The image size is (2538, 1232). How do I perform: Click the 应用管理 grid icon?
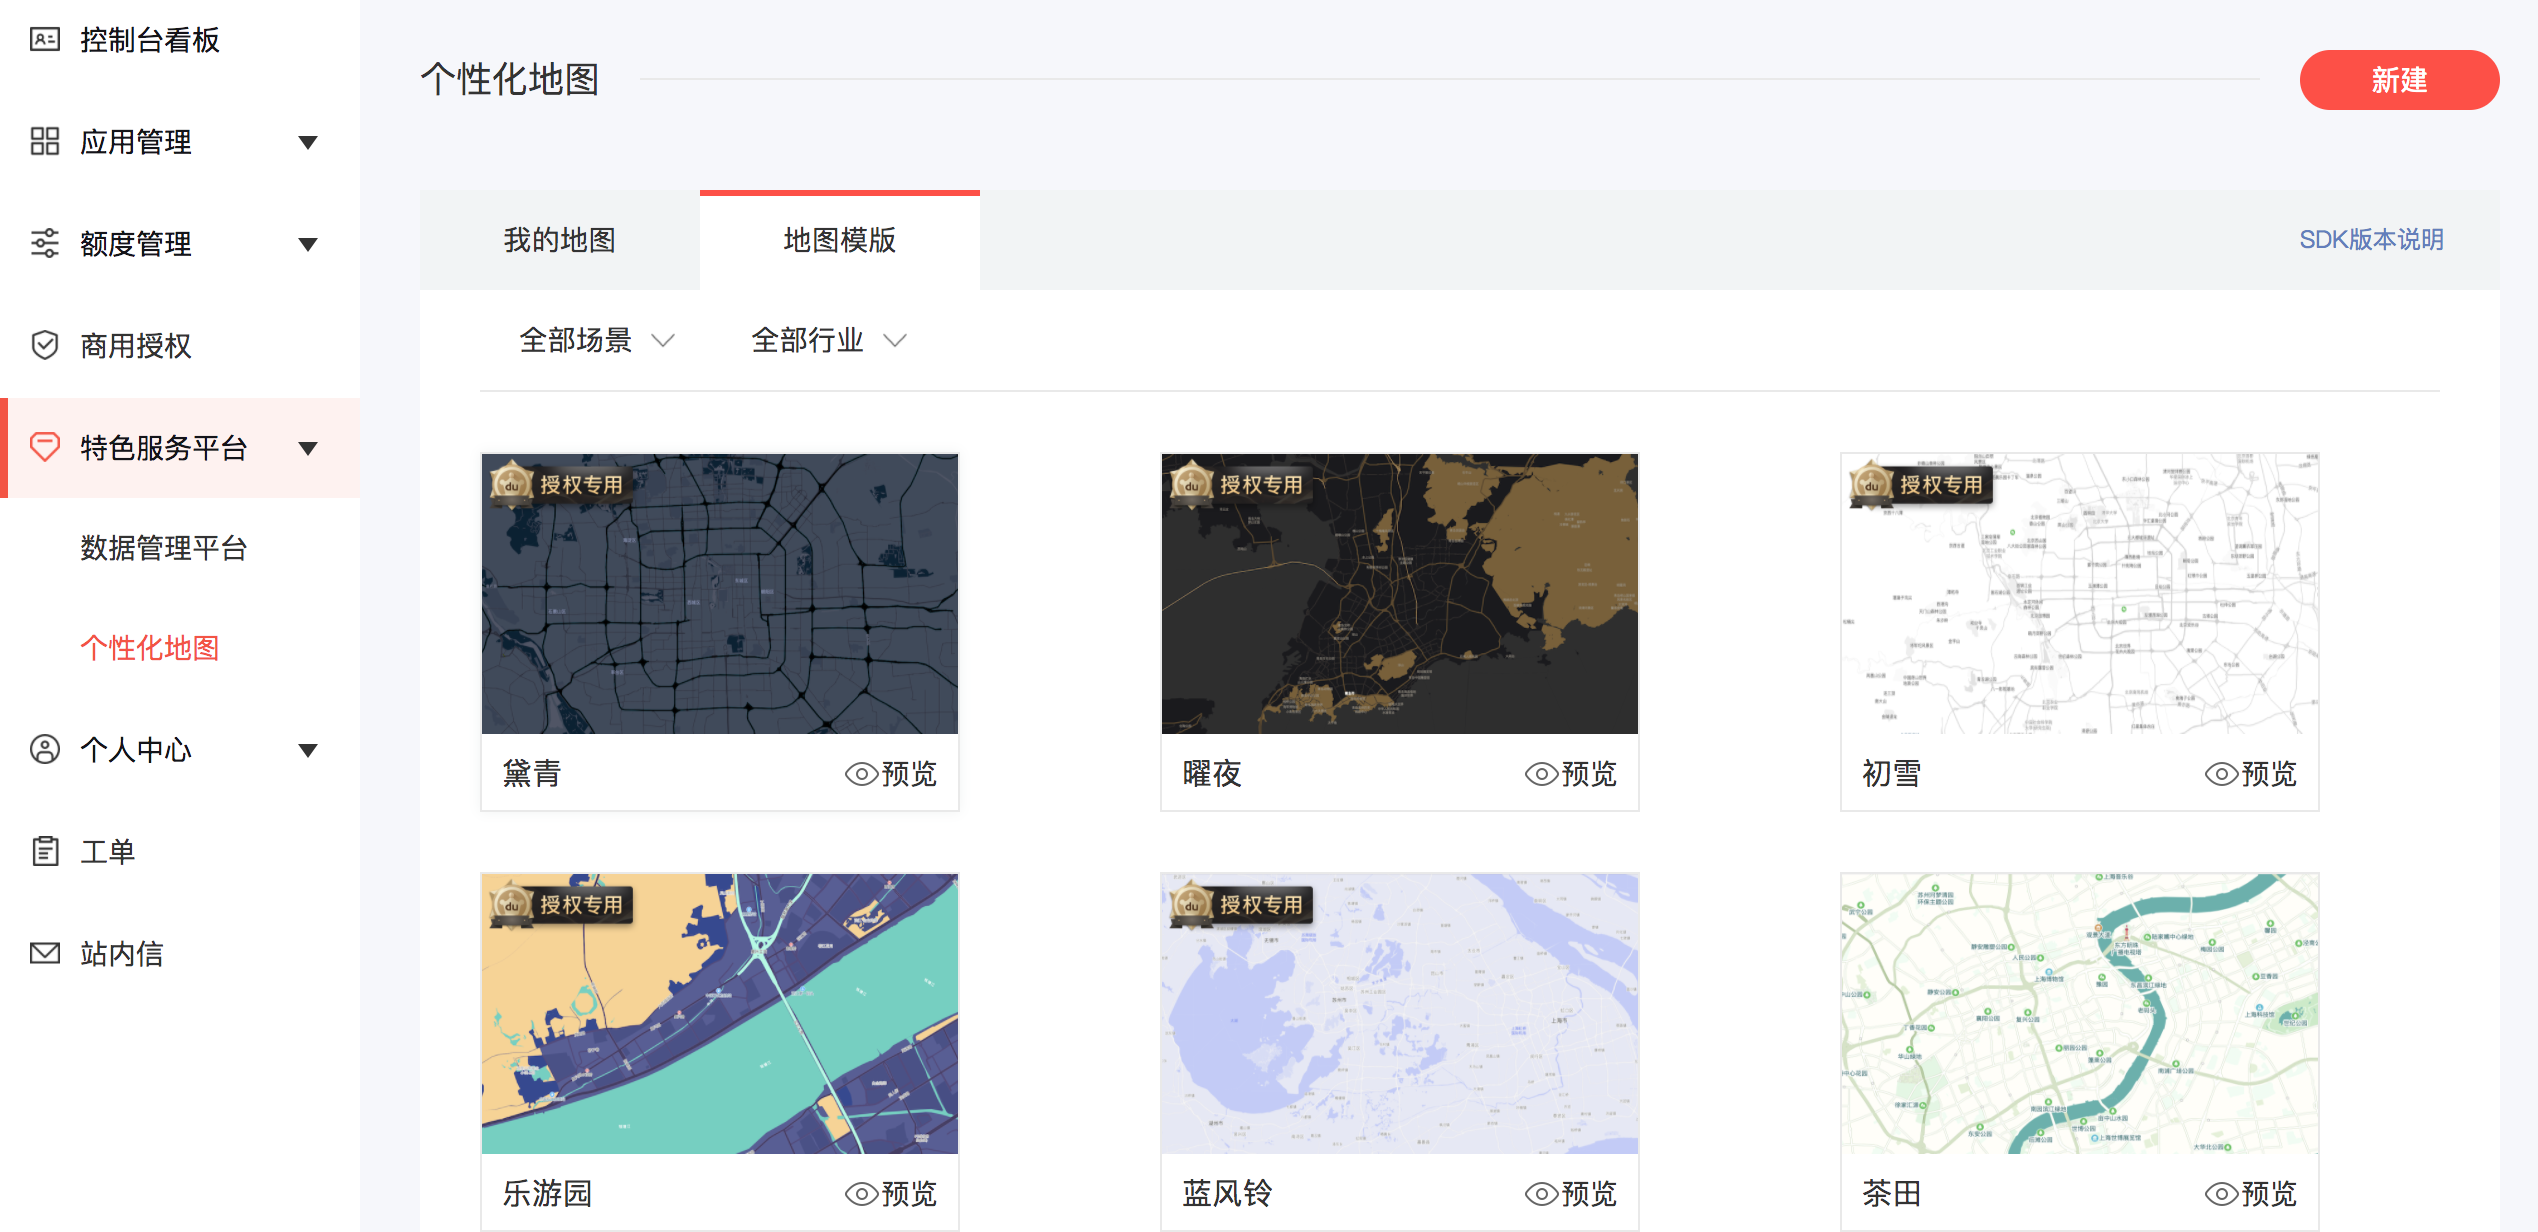[45, 141]
